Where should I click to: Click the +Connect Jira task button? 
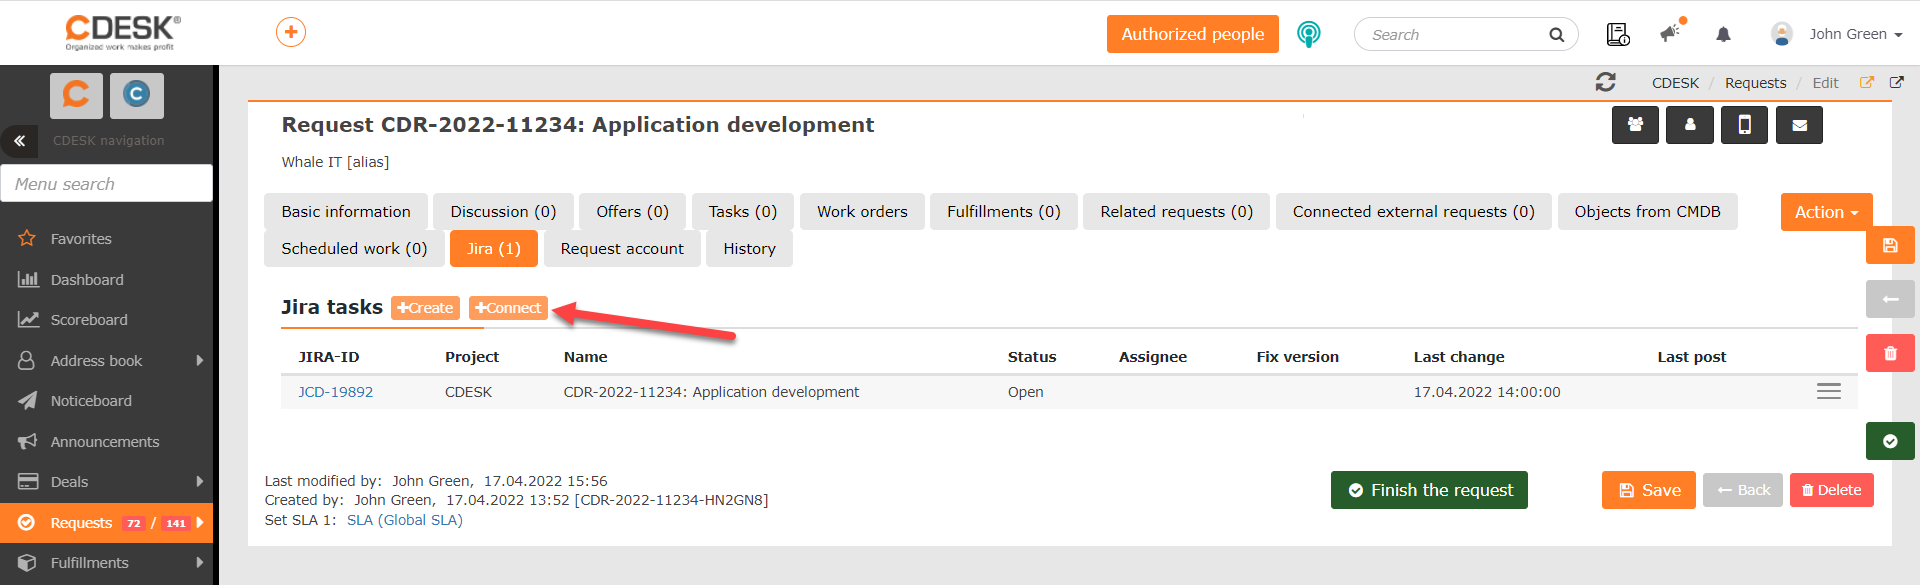pos(508,308)
